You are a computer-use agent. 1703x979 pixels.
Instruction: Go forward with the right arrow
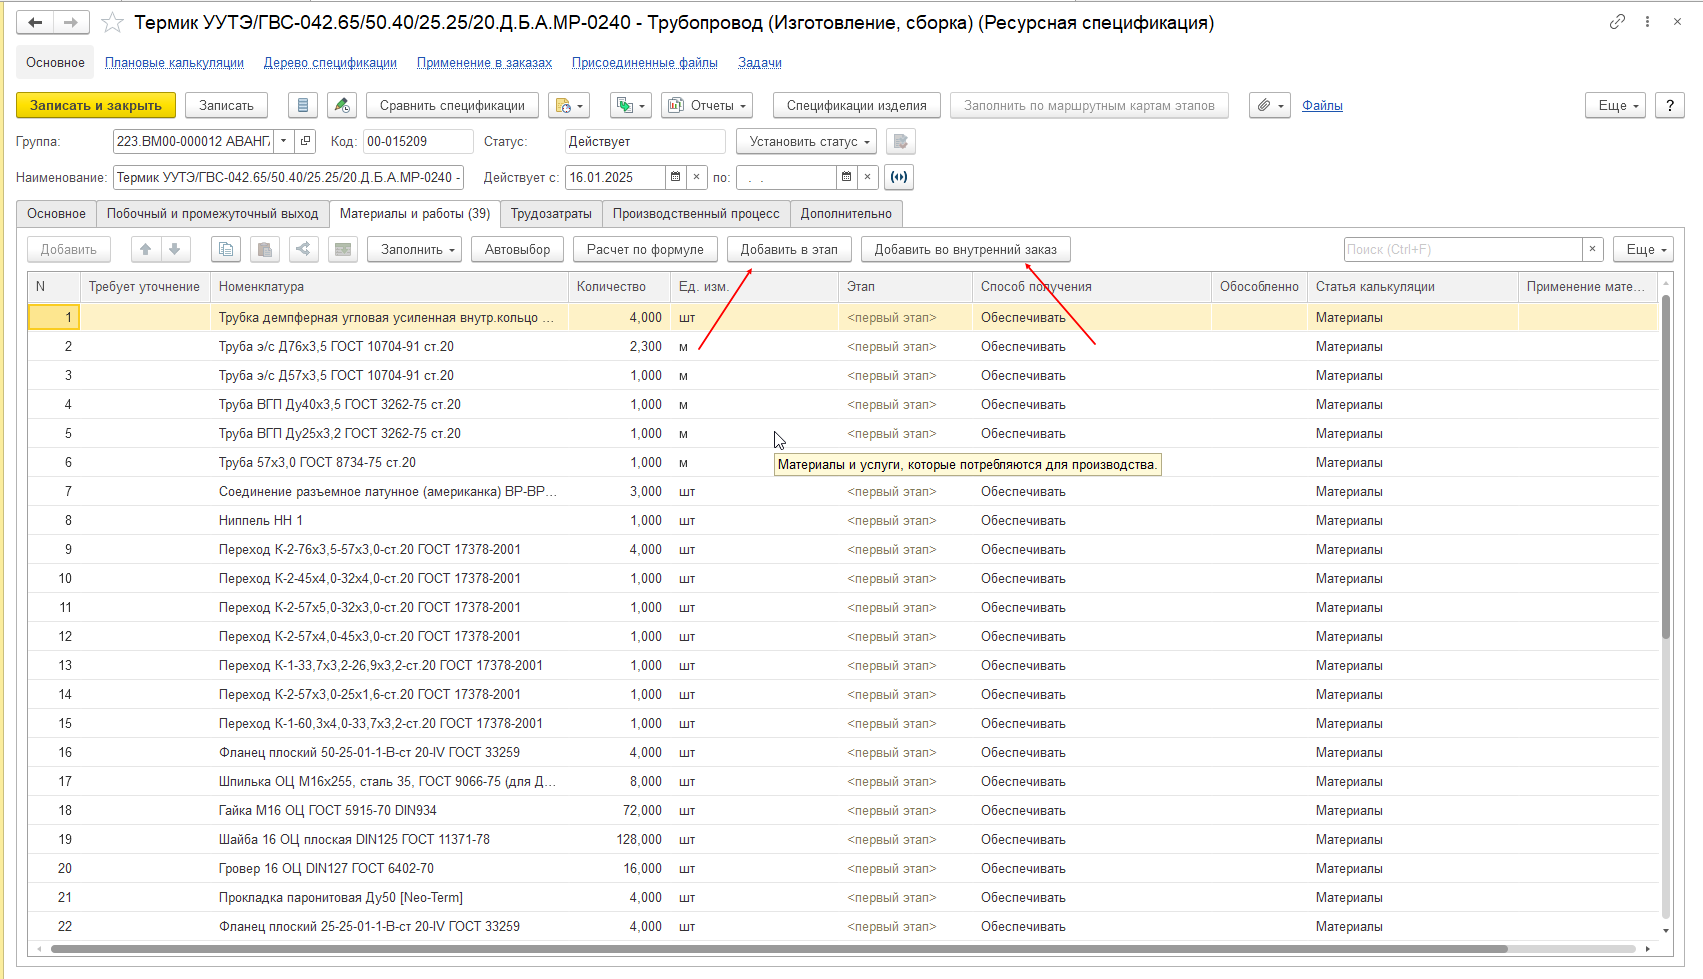click(71, 22)
